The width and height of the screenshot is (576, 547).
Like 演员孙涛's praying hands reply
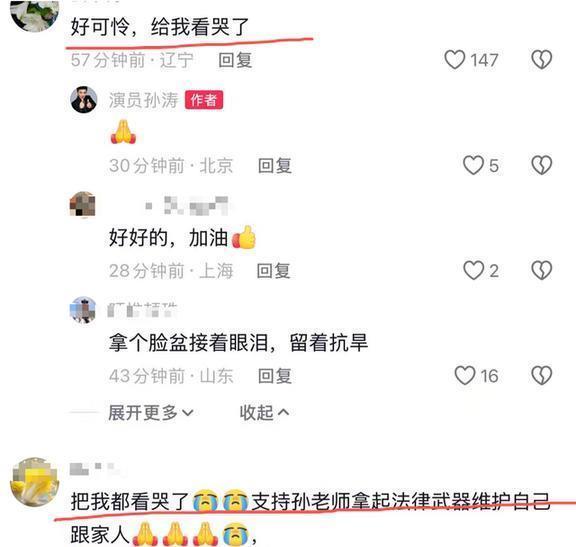pos(474,165)
